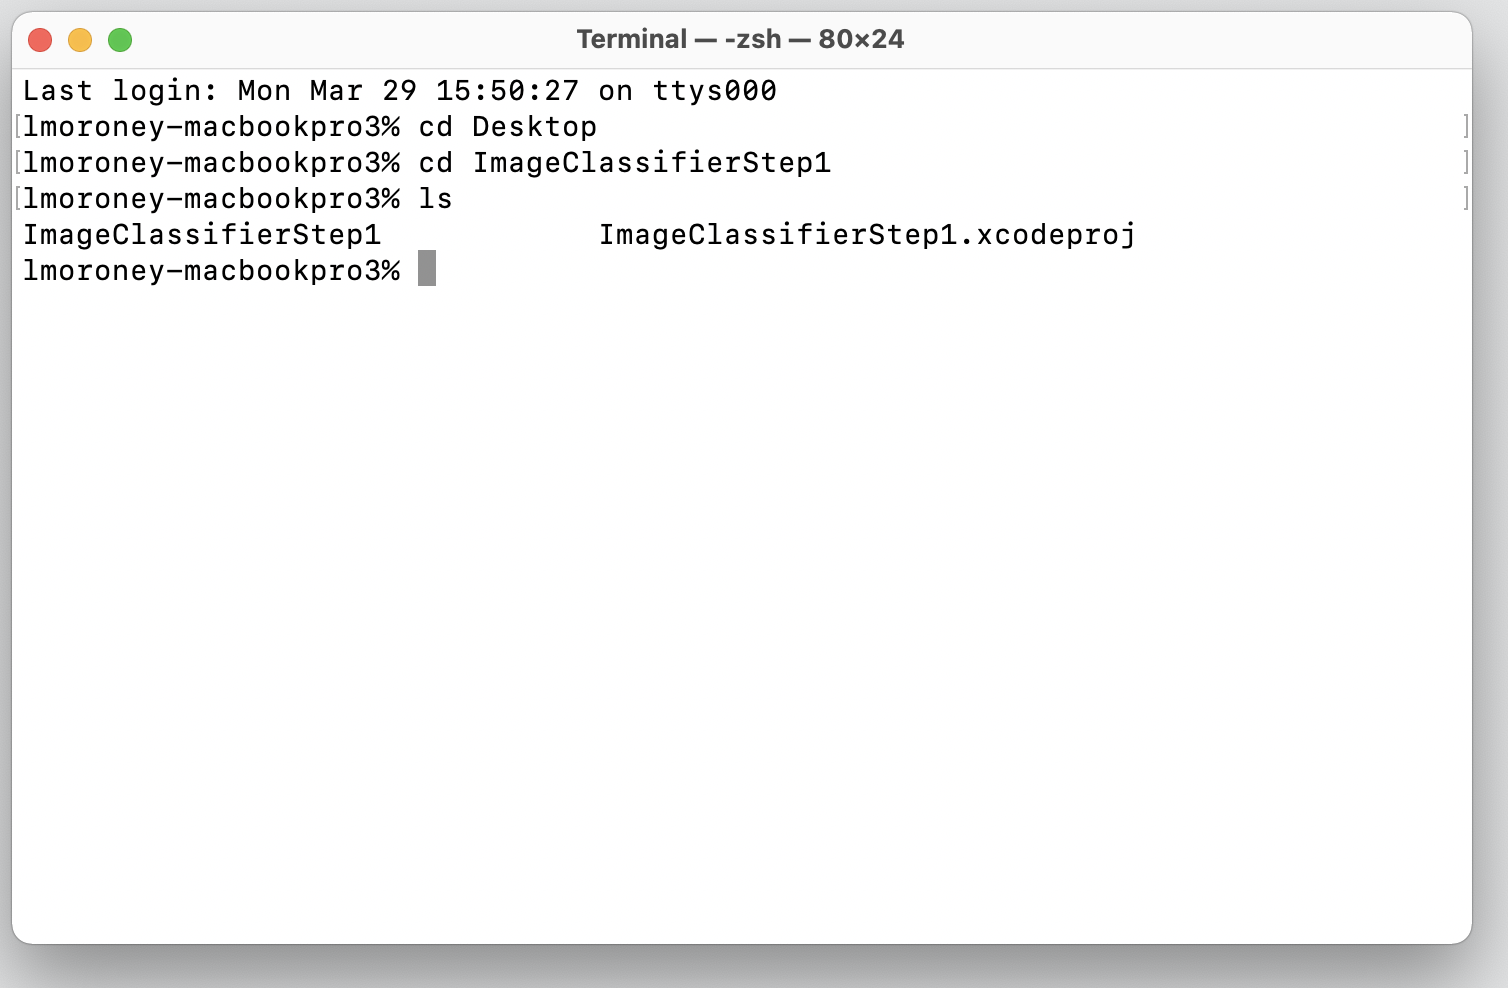Click the left bracket mark before the ls prompt
The width and height of the screenshot is (1508, 988).
(18, 198)
